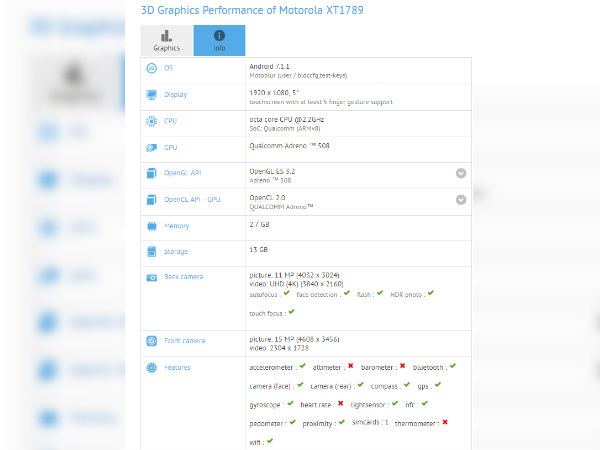The width and height of the screenshot is (600, 450).
Task: Click the GPU label
Action: click(x=171, y=147)
